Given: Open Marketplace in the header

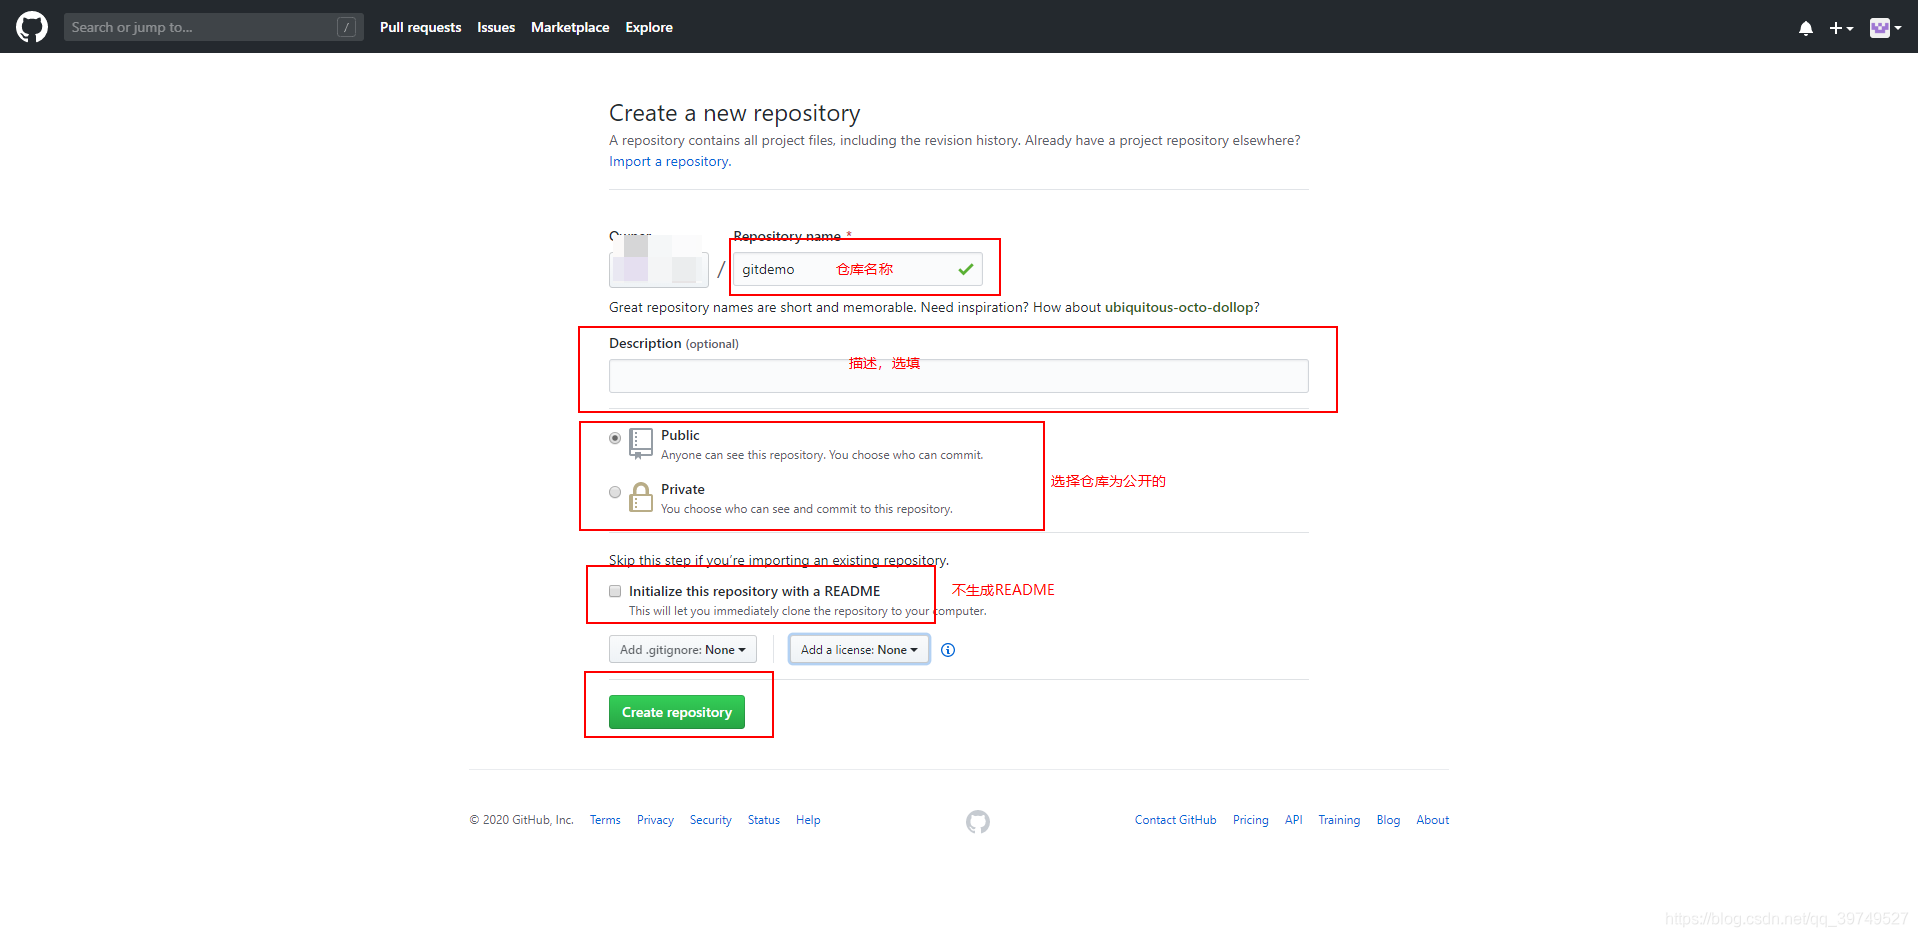Looking at the screenshot, I should 570,27.
